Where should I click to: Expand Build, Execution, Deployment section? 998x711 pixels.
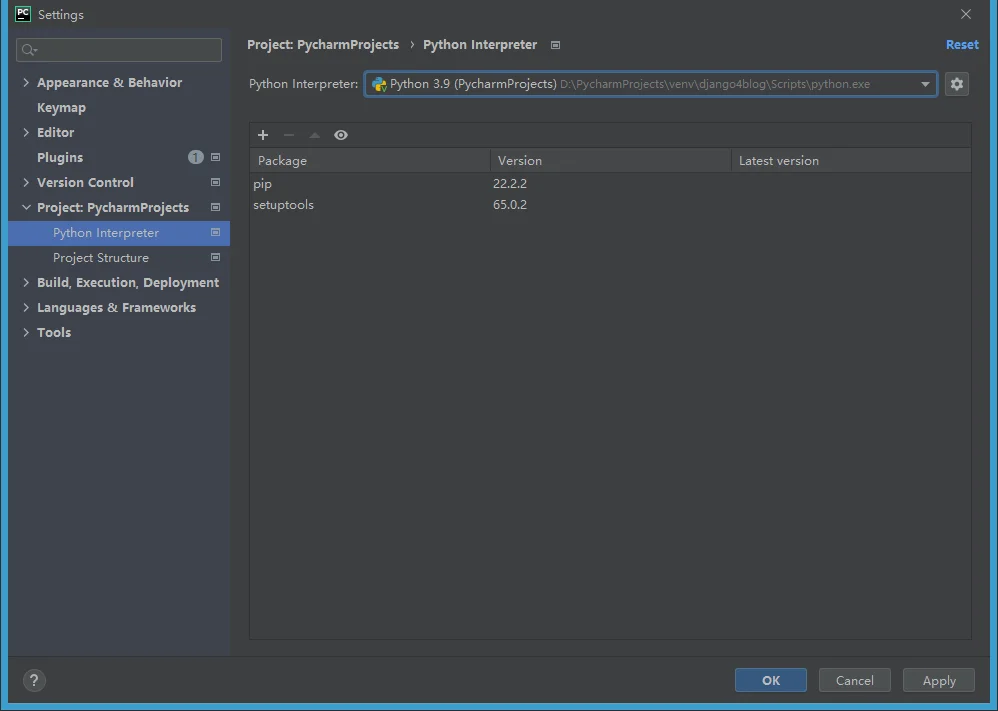click(26, 282)
